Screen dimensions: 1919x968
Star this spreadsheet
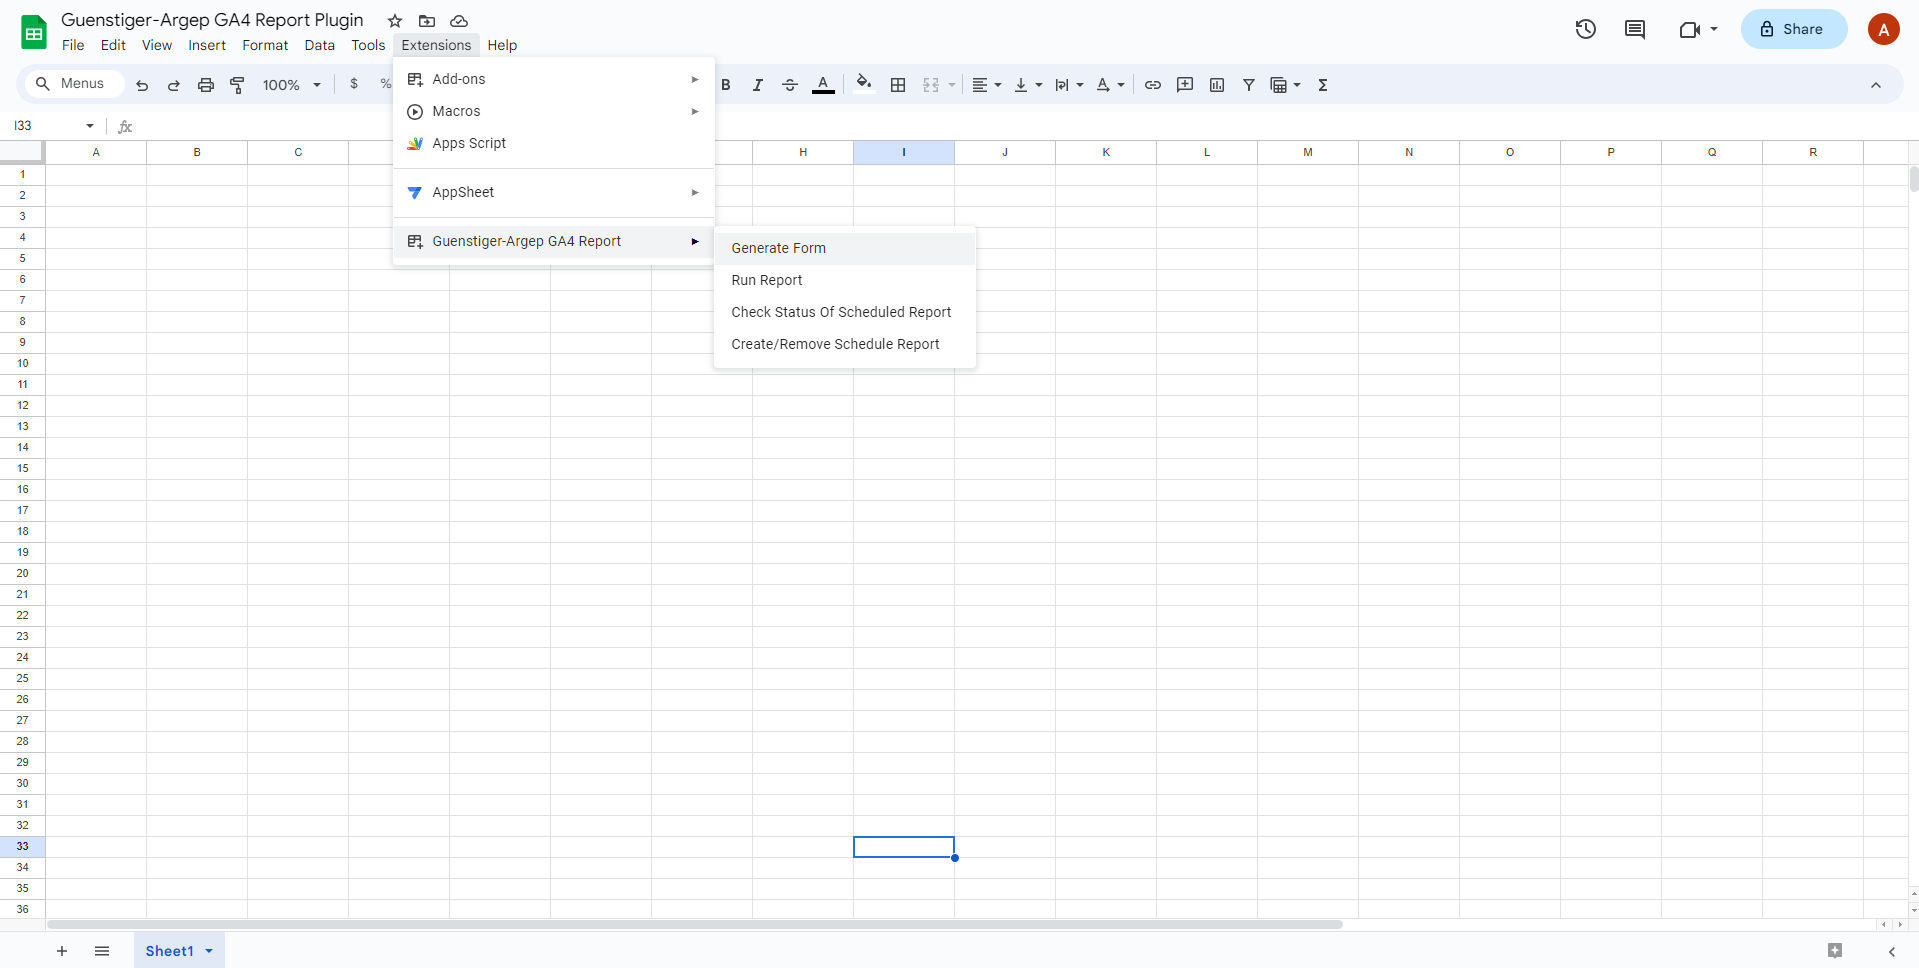[395, 21]
